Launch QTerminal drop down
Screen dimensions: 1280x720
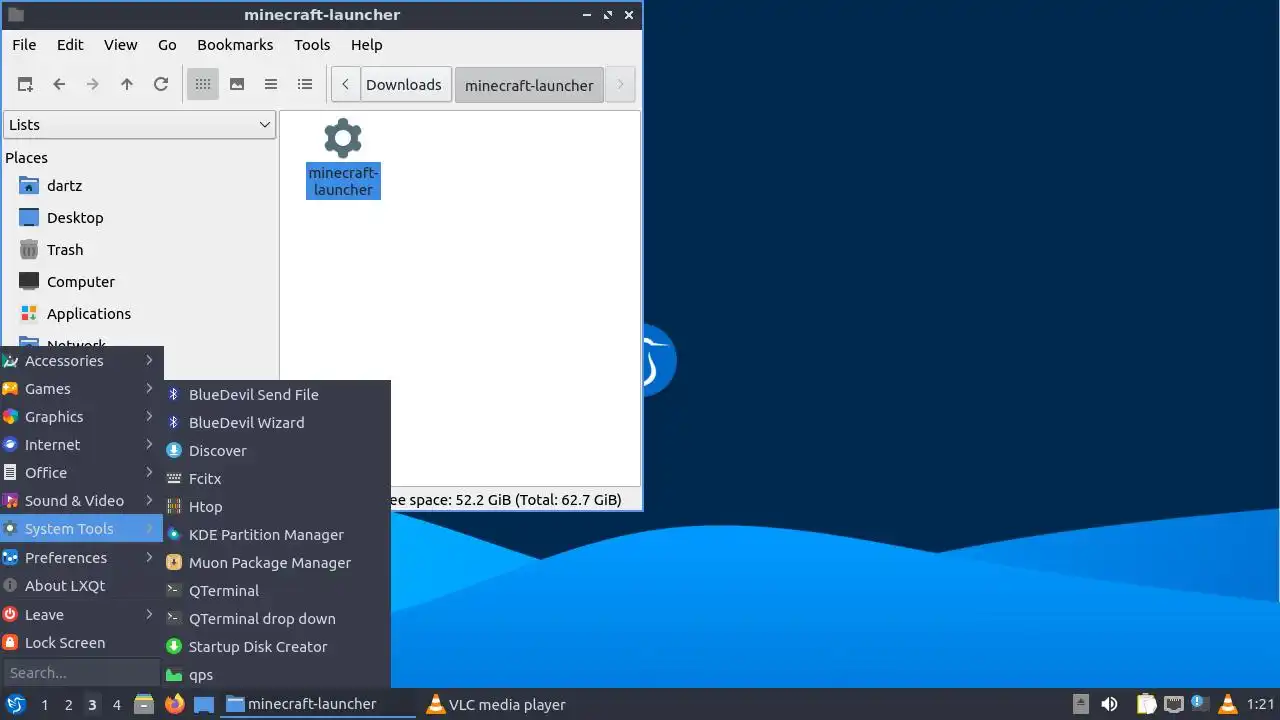pyautogui.click(x=277, y=619)
